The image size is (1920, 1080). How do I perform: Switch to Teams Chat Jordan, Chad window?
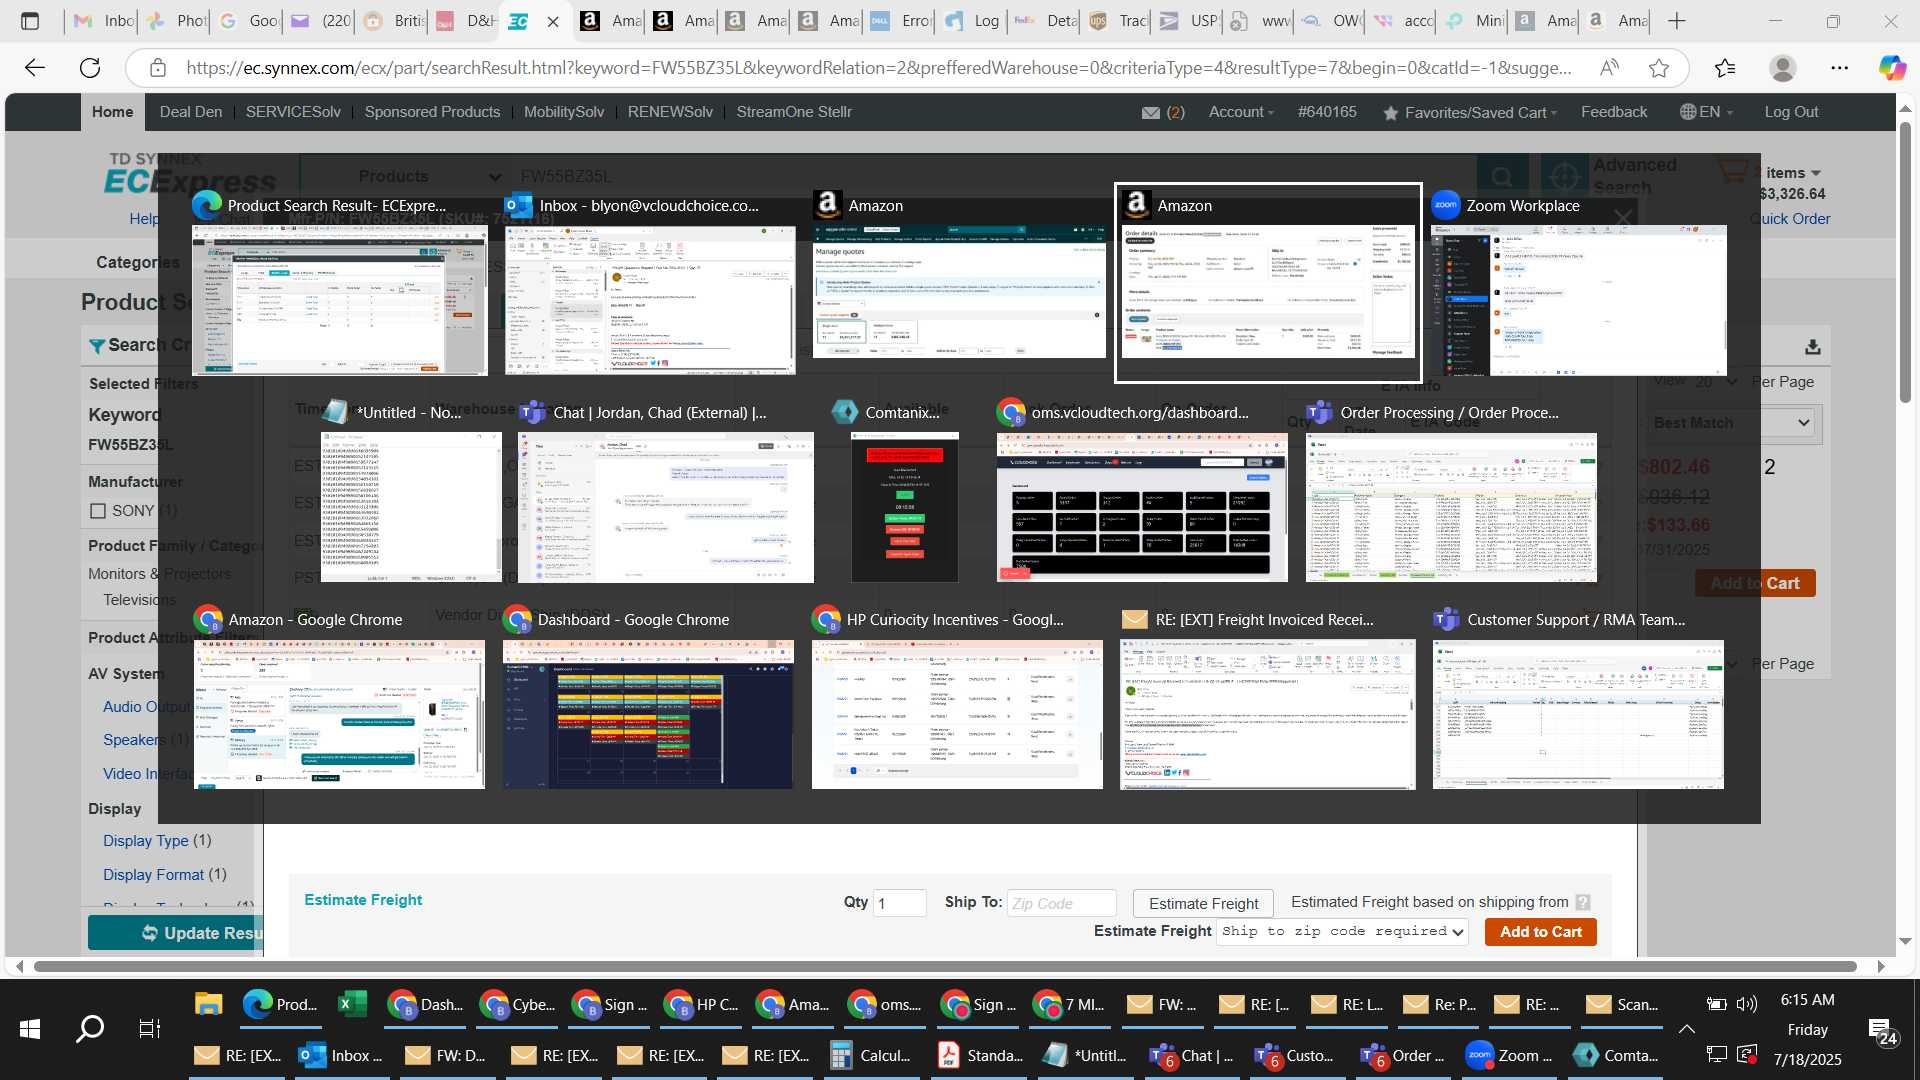pos(666,507)
